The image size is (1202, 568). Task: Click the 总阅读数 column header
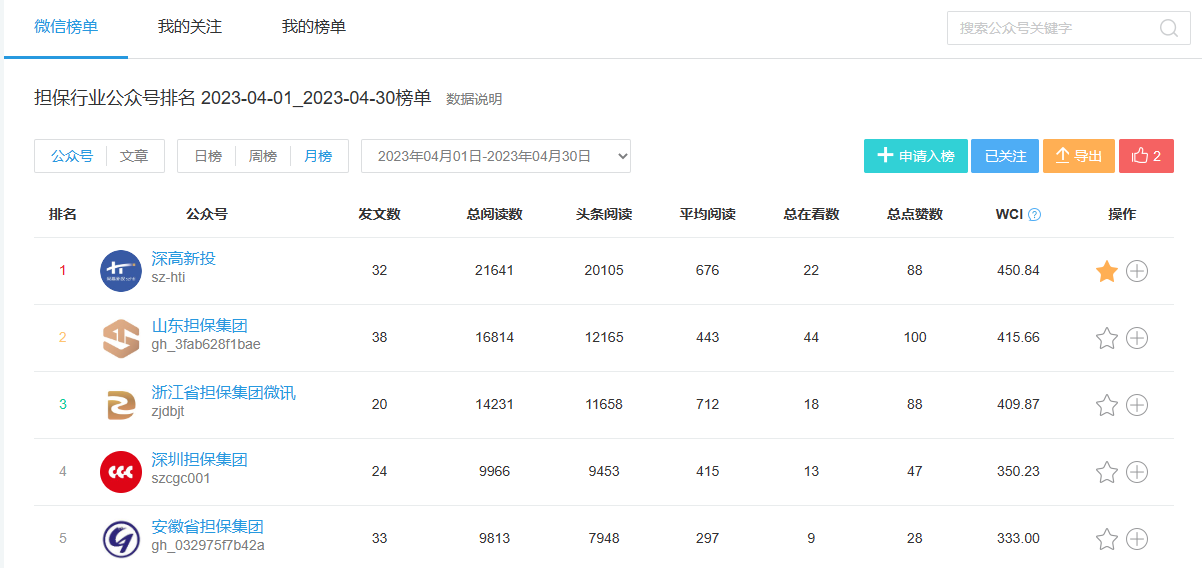coord(495,214)
